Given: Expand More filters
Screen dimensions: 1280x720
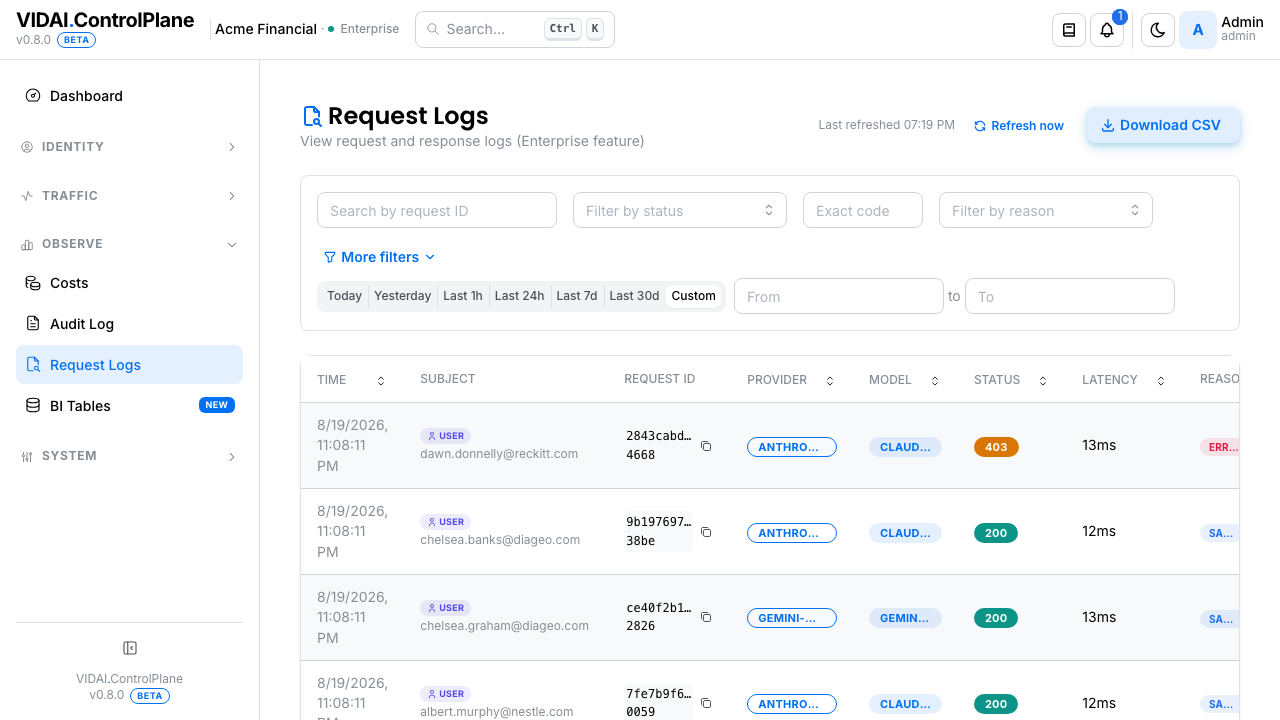Looking at the screenshot, I should pyautogui.click(x=379, y=257).
